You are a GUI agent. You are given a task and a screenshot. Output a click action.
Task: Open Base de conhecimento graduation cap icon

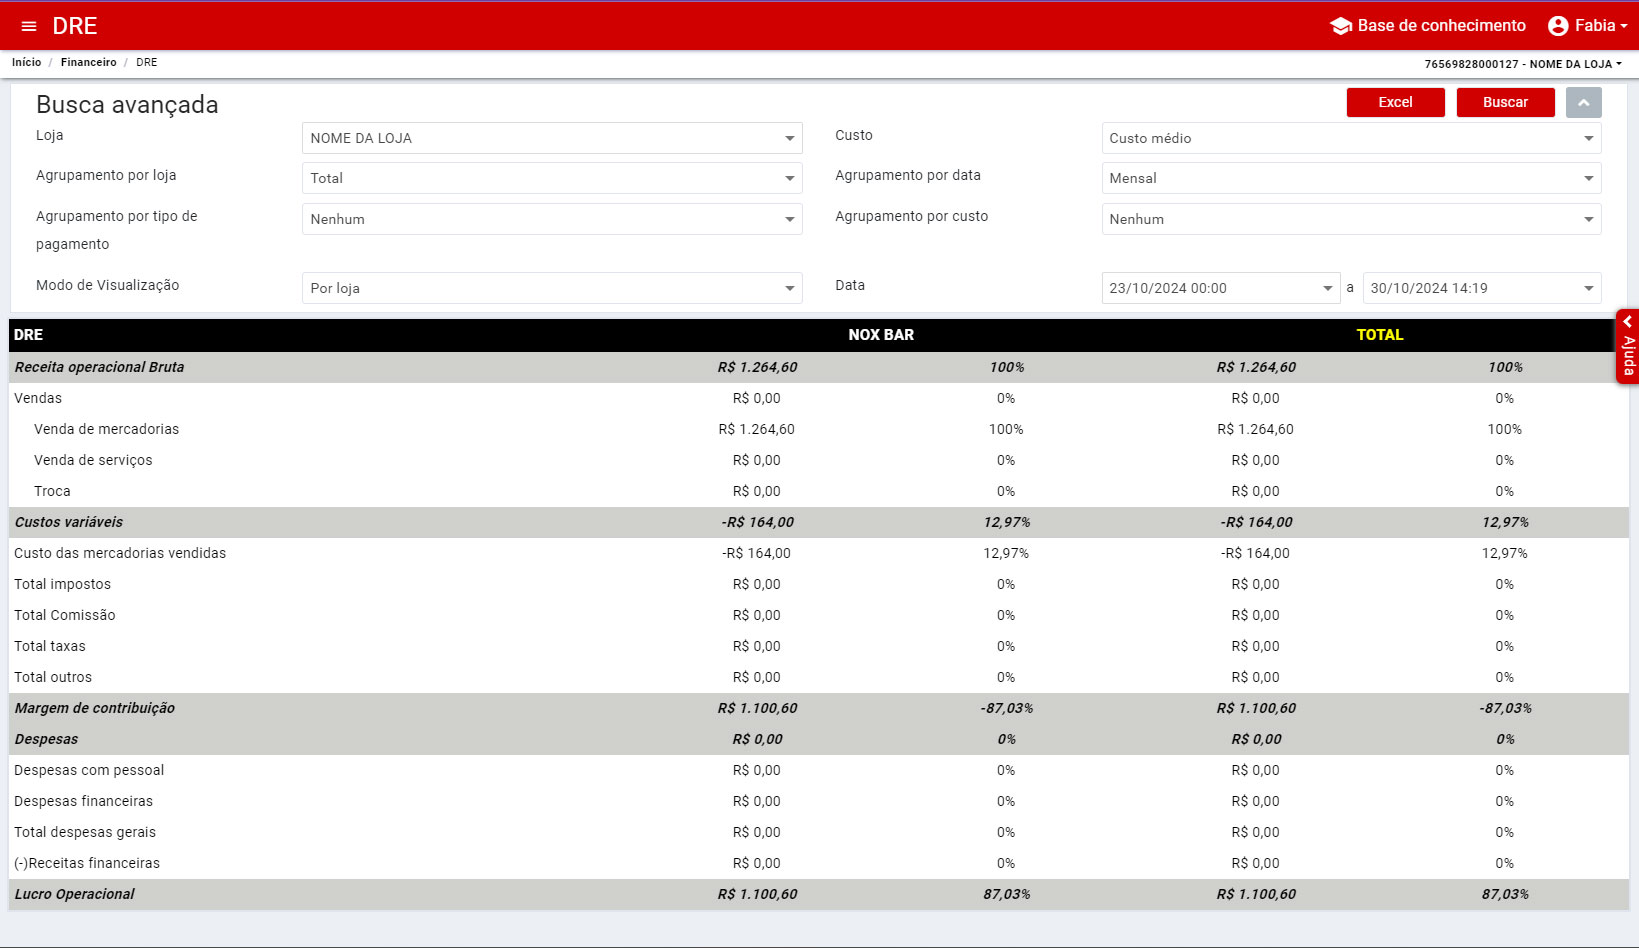1341,26
